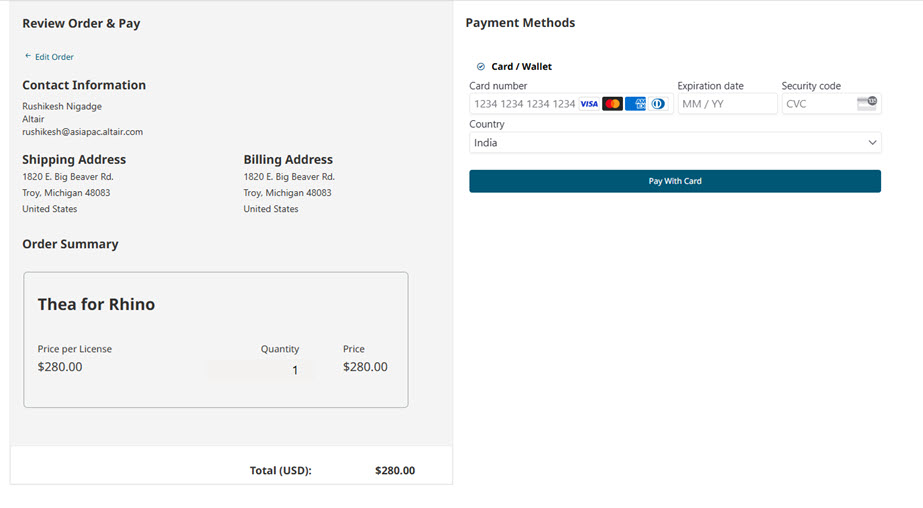Click the CVC card hint icon
The width and height of the screenshot is (923, 508).
click(x=867, y=103)
